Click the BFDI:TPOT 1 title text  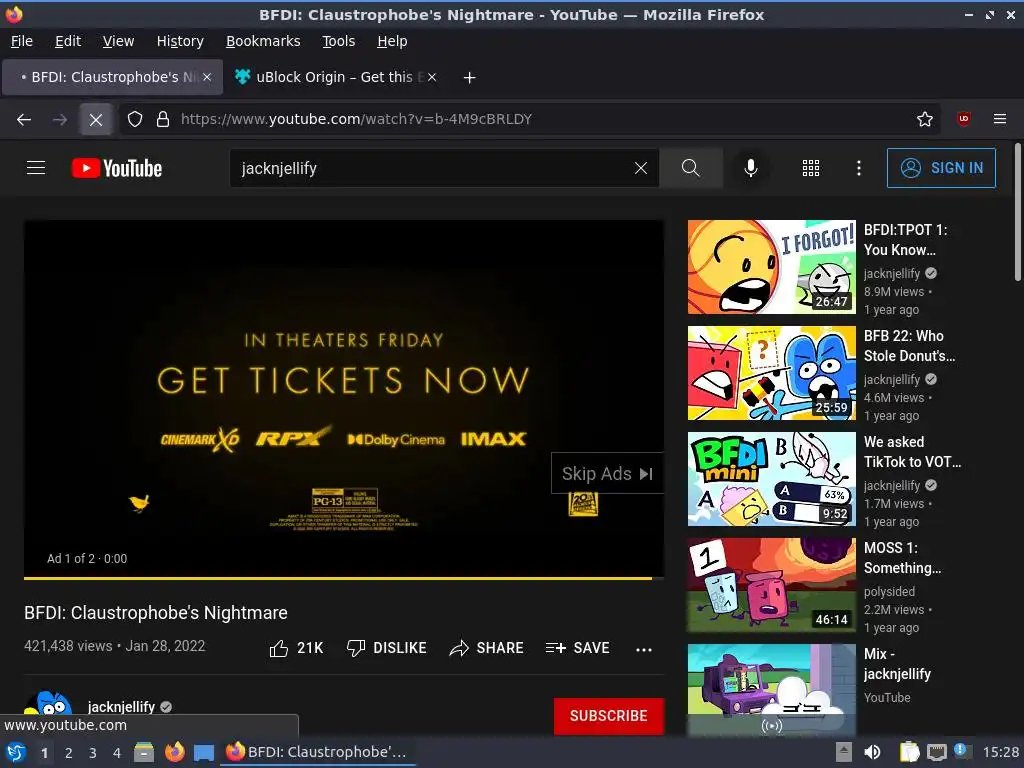coord(905,240)
